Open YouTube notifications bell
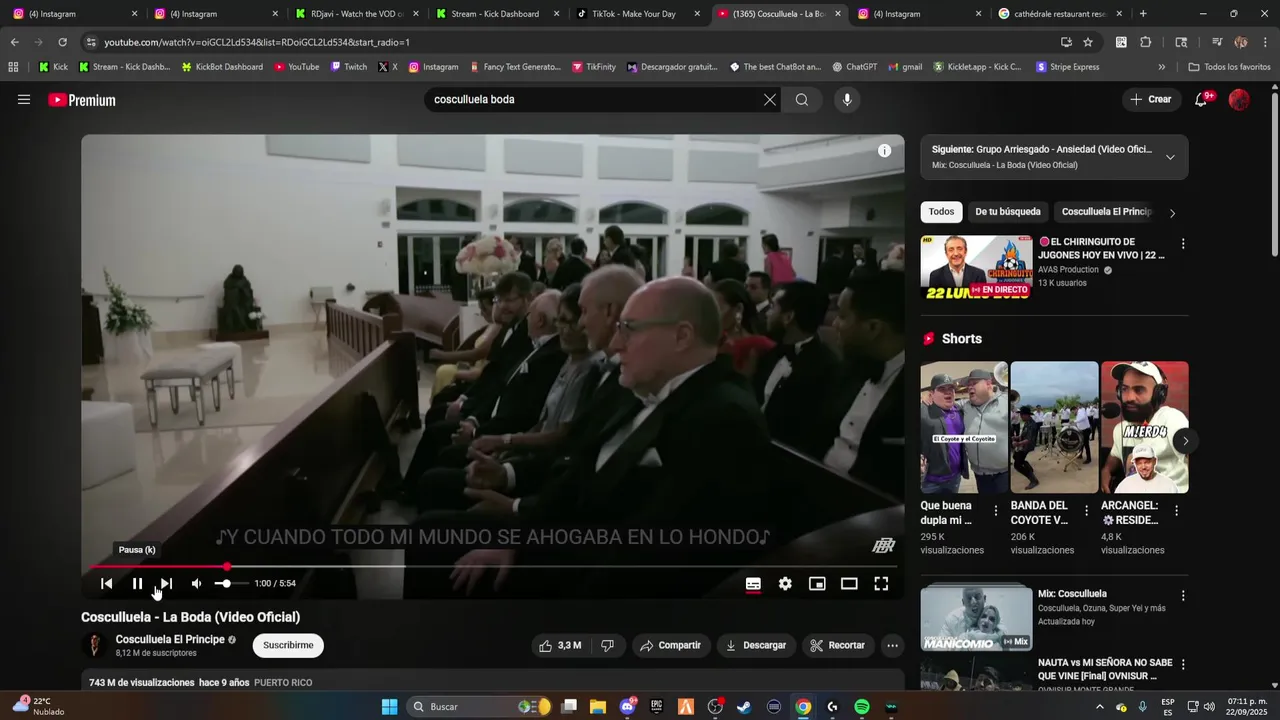1280x720 pixels. (x=1202, y=100)
